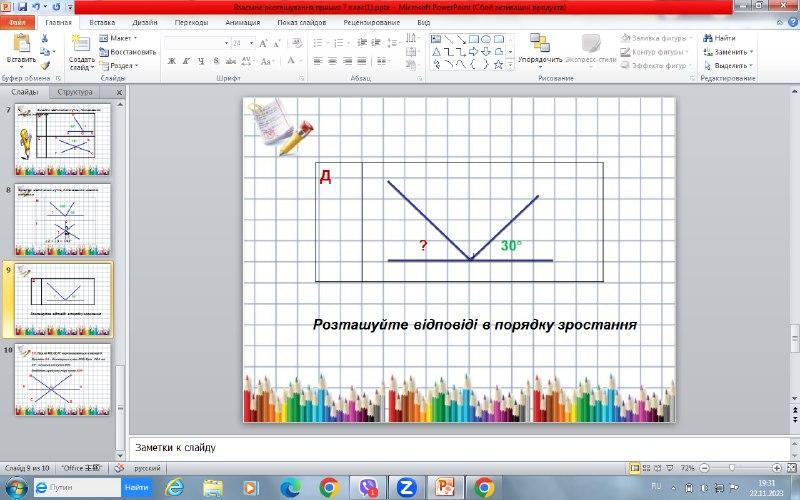Open the Анимация ribbon tab
The image size is (800, 500).
click(x=243, y=22)
